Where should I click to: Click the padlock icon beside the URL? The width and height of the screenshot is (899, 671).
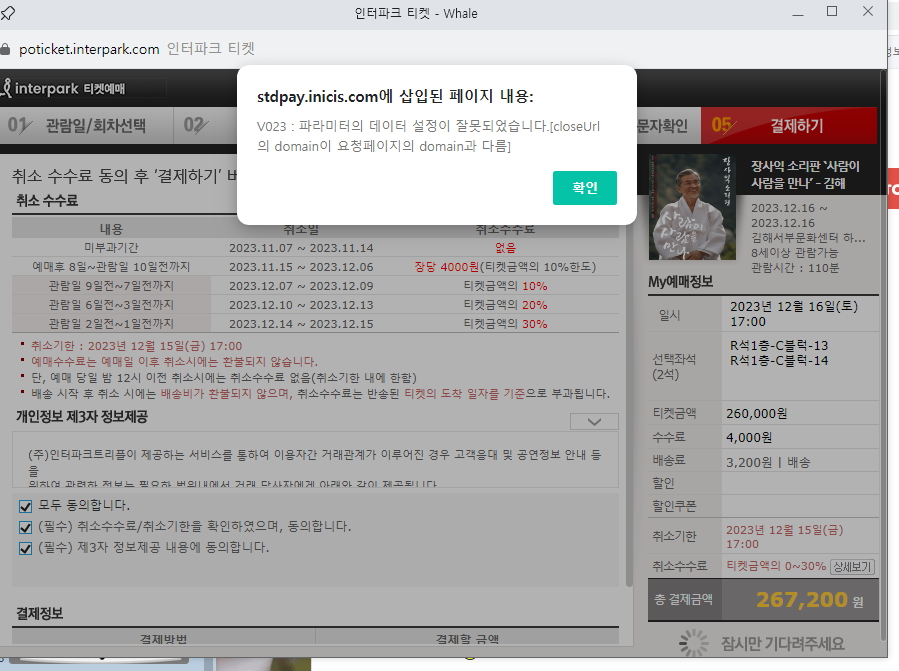[6, 49]
